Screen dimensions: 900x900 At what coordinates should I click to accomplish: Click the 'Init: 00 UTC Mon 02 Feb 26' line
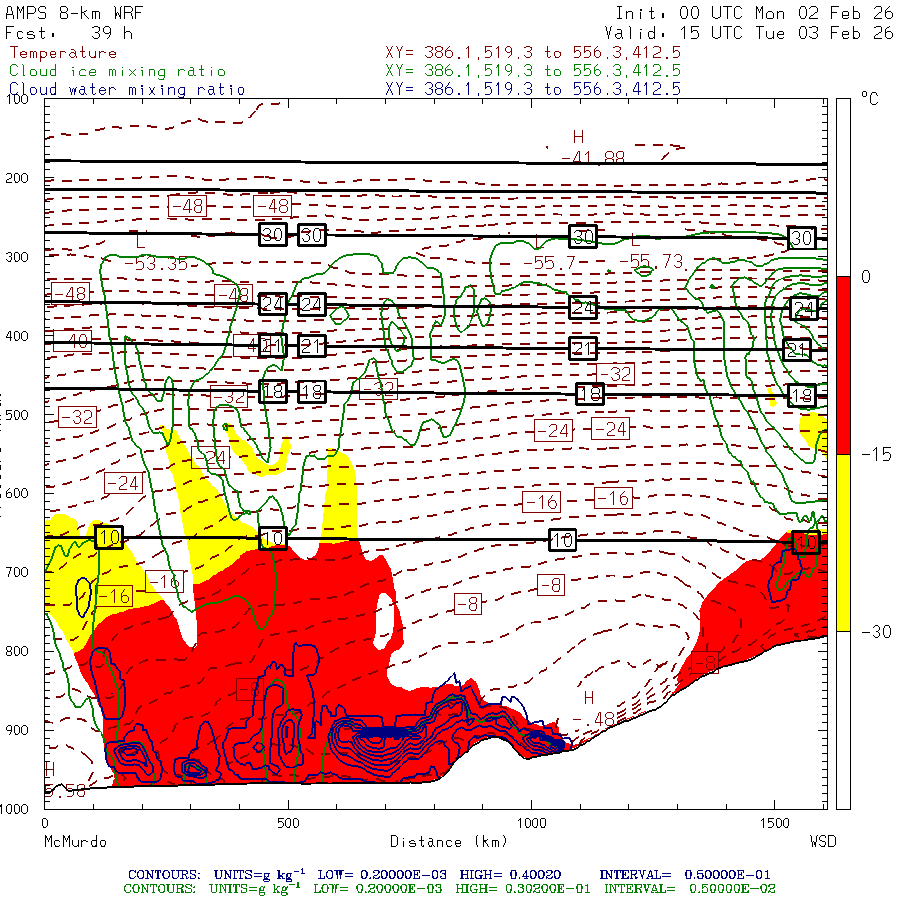click(x=754, y=13)
